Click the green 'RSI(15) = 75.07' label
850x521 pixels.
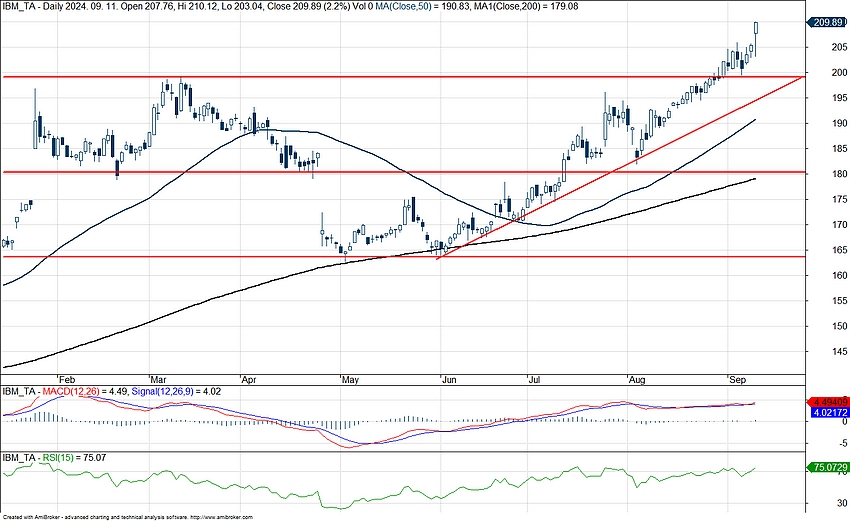pyautogui.click(x=74, y=458)
